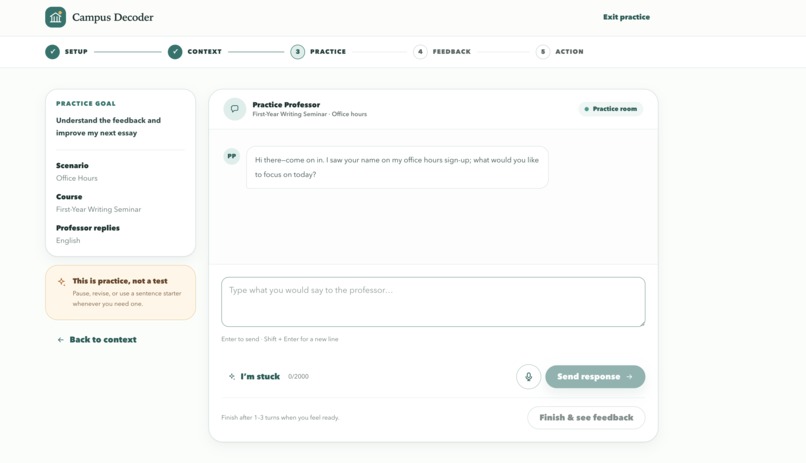Open the CONTEXT step label
Image resolution: width=806 pixels, height=463 pixels.
(x=205, y=51)
